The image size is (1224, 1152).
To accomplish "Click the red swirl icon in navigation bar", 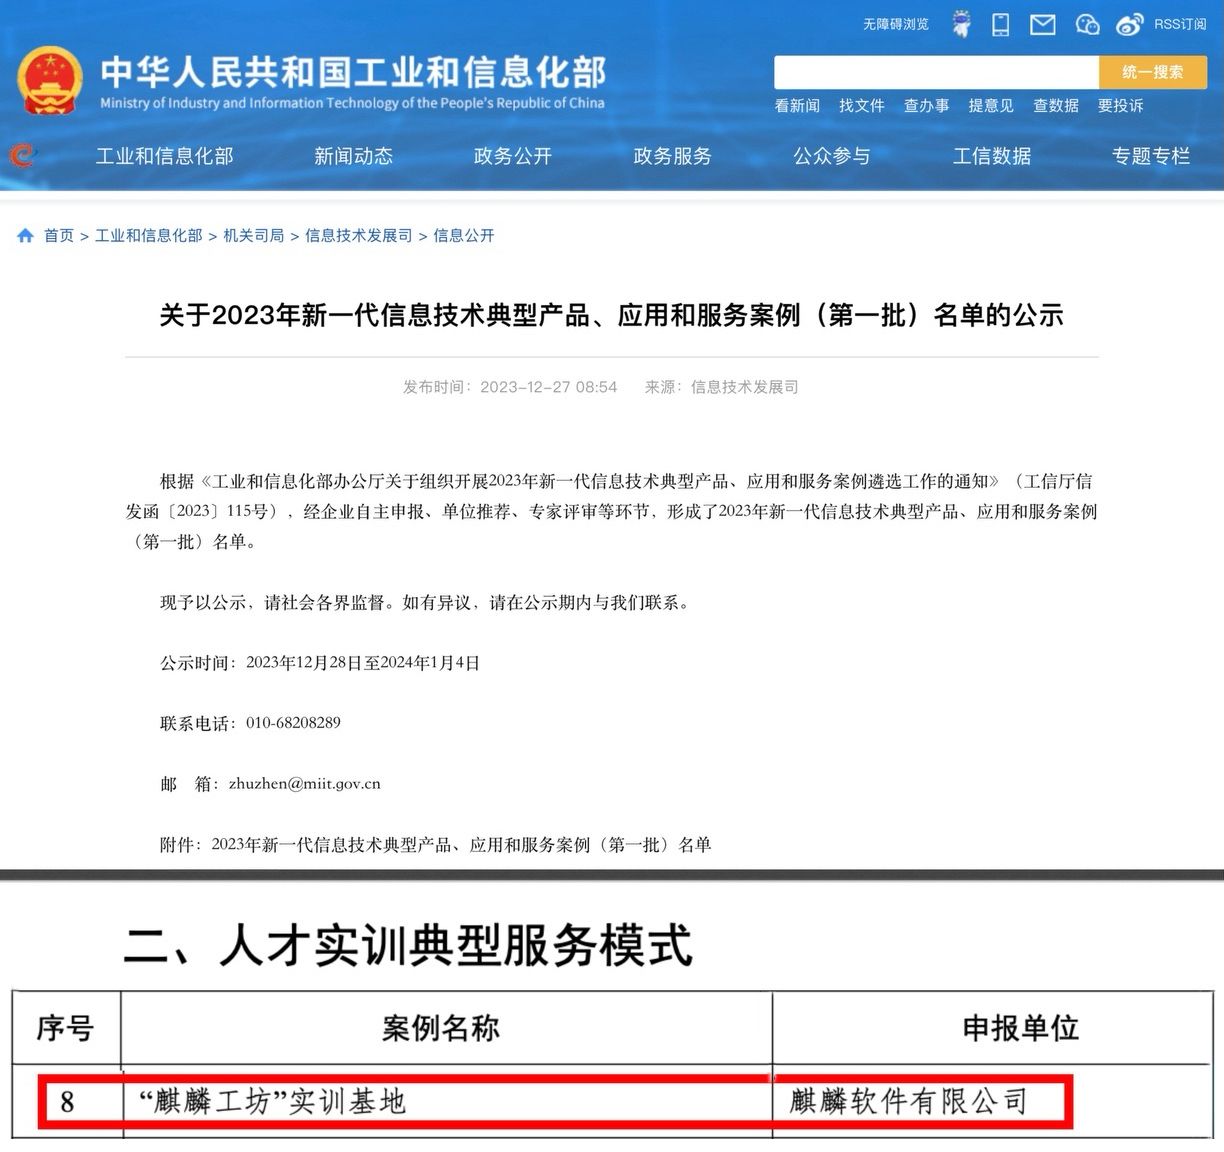I will (22, 156).
